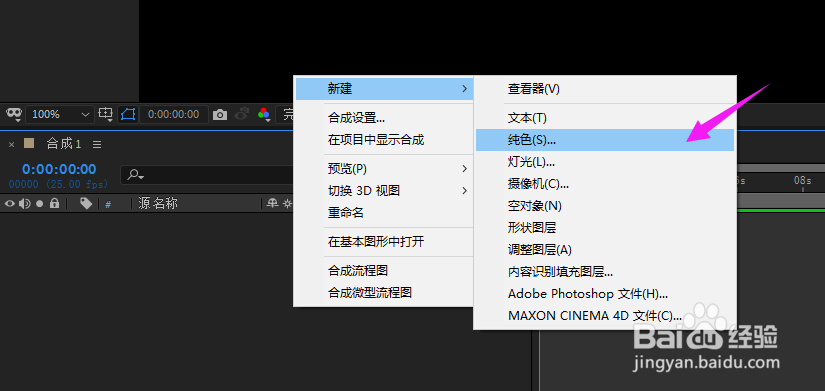Click the viewer current time 0:00:00:00 field
The height and width of the screenshot is (391, 825).
(174, 114)
